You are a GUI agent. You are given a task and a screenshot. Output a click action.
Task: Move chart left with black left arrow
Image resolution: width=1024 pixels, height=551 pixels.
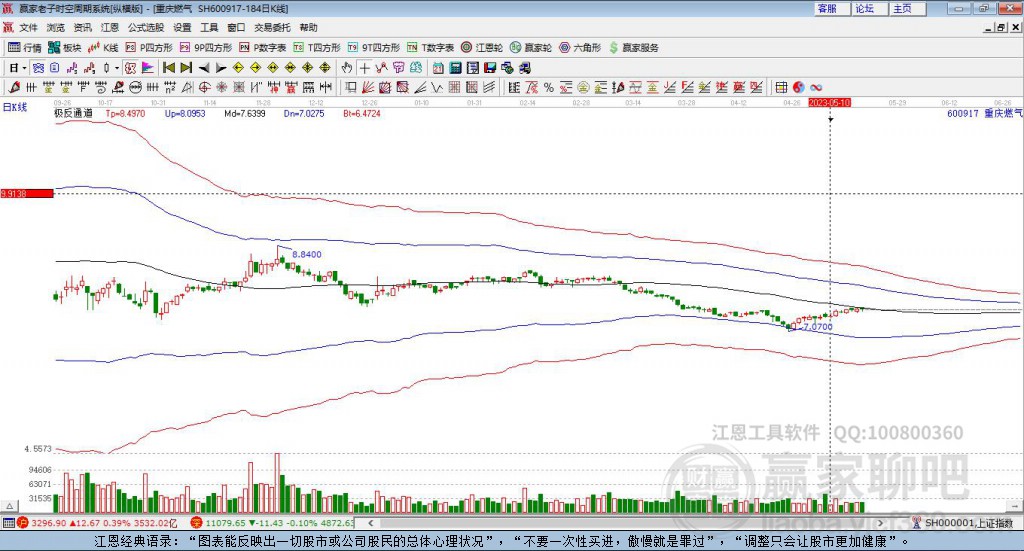[x=204, y=68]
